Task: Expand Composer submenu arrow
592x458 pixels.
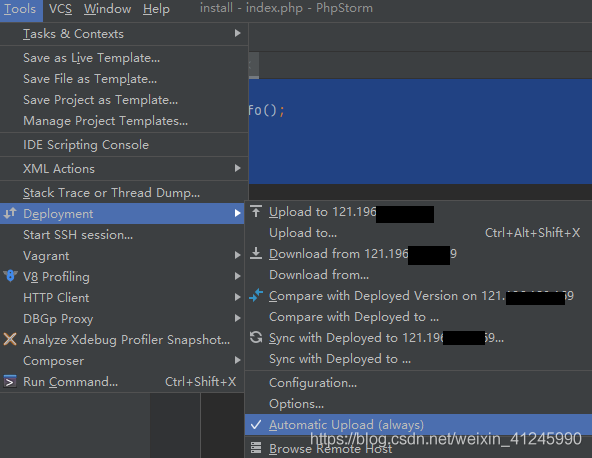Action: (237, 361)
